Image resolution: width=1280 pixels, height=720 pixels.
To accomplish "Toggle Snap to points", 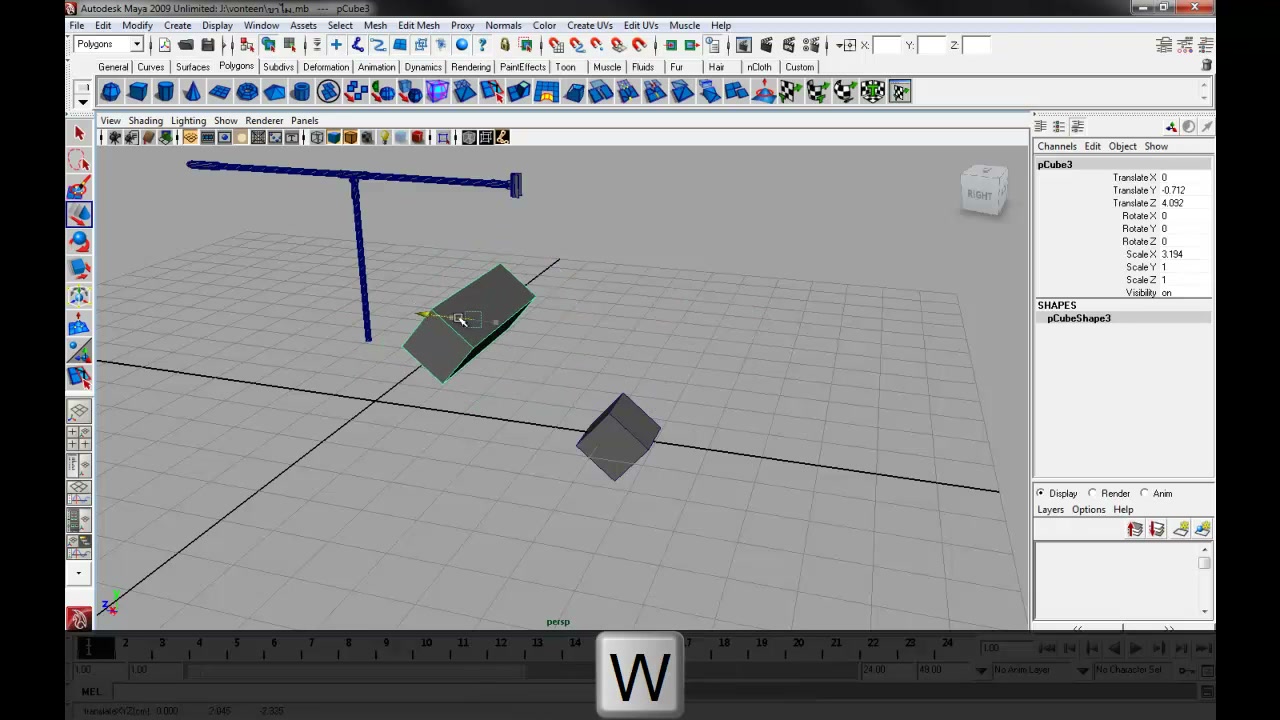I will tap(597, 45).
